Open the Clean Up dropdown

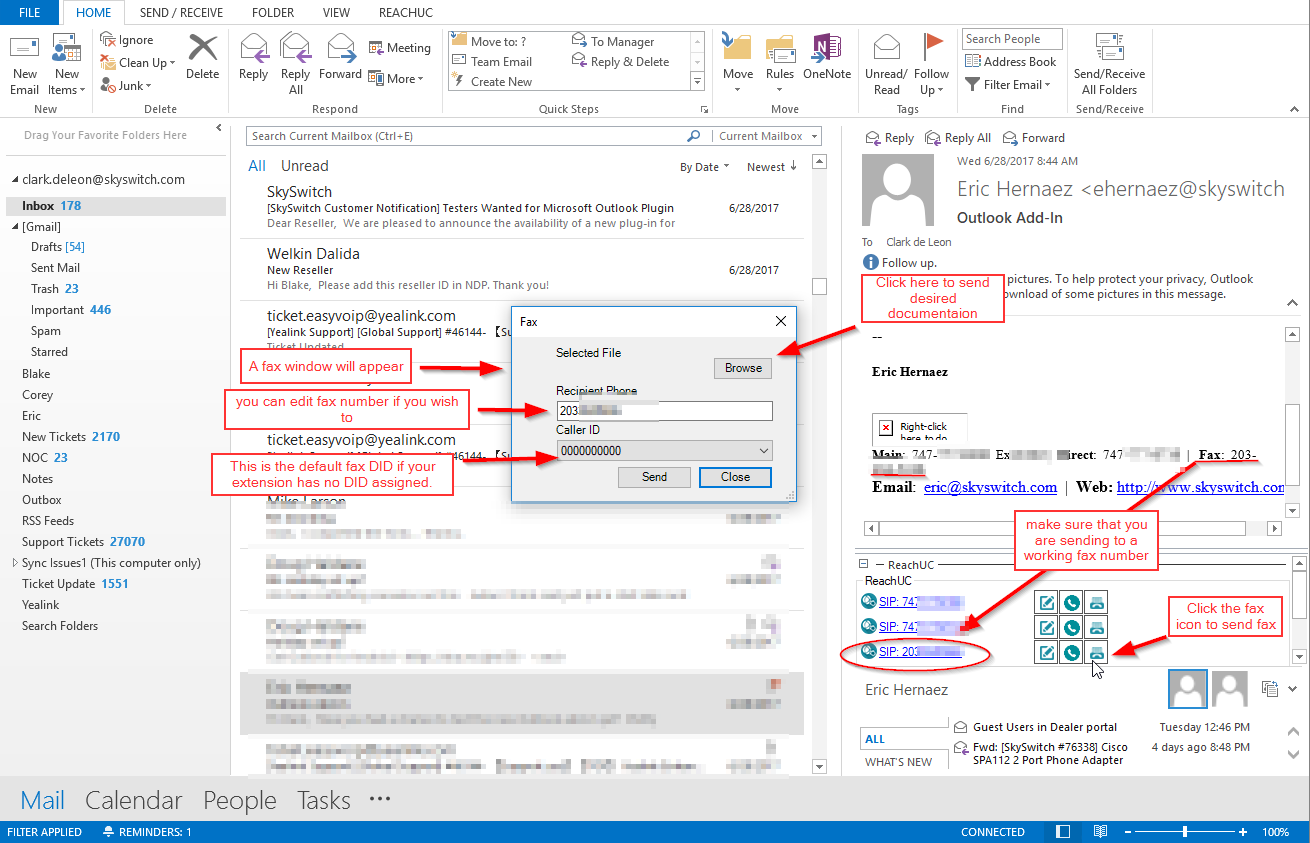click(x=139, y=62)
